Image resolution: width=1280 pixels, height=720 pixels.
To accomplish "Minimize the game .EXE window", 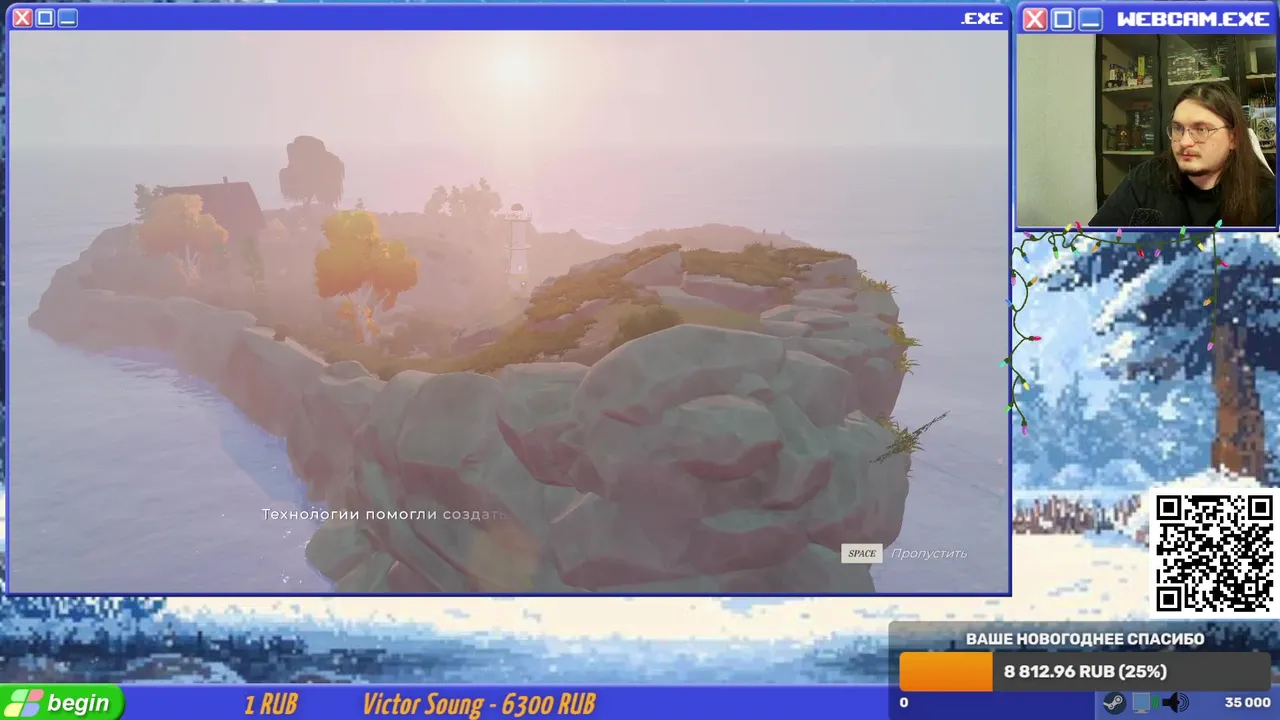I will (67, 18).
